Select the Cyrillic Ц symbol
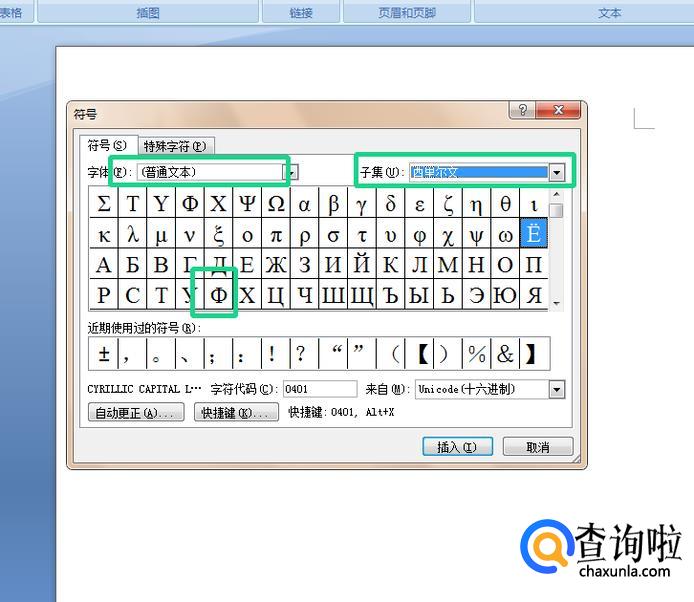Screen dimensions: 694x602 pos(276,294)
